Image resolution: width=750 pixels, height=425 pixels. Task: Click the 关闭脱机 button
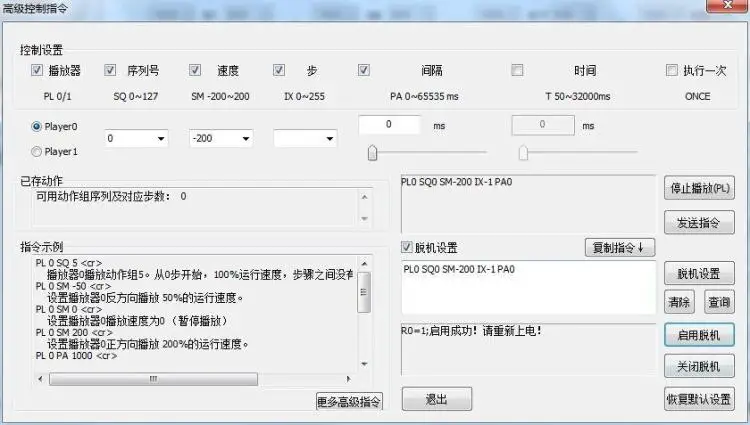pyautogui.click(x=699, y=366)
